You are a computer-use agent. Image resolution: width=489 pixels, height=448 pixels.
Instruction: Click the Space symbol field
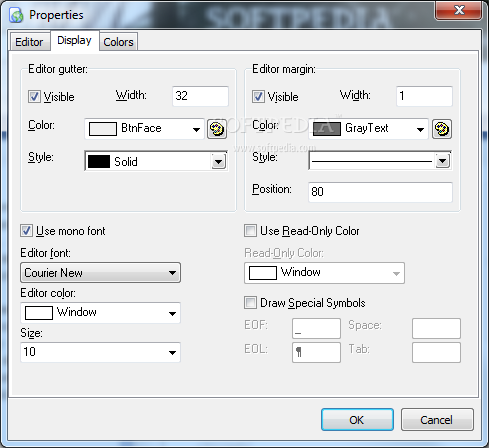436,328
